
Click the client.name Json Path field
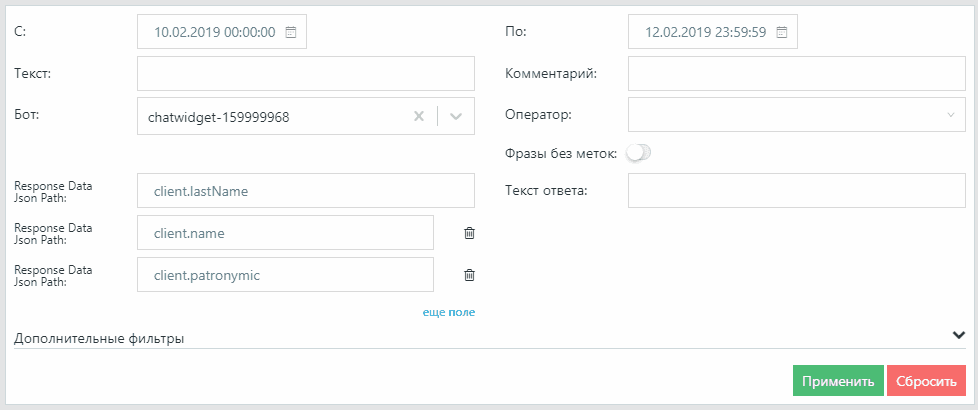285,233
